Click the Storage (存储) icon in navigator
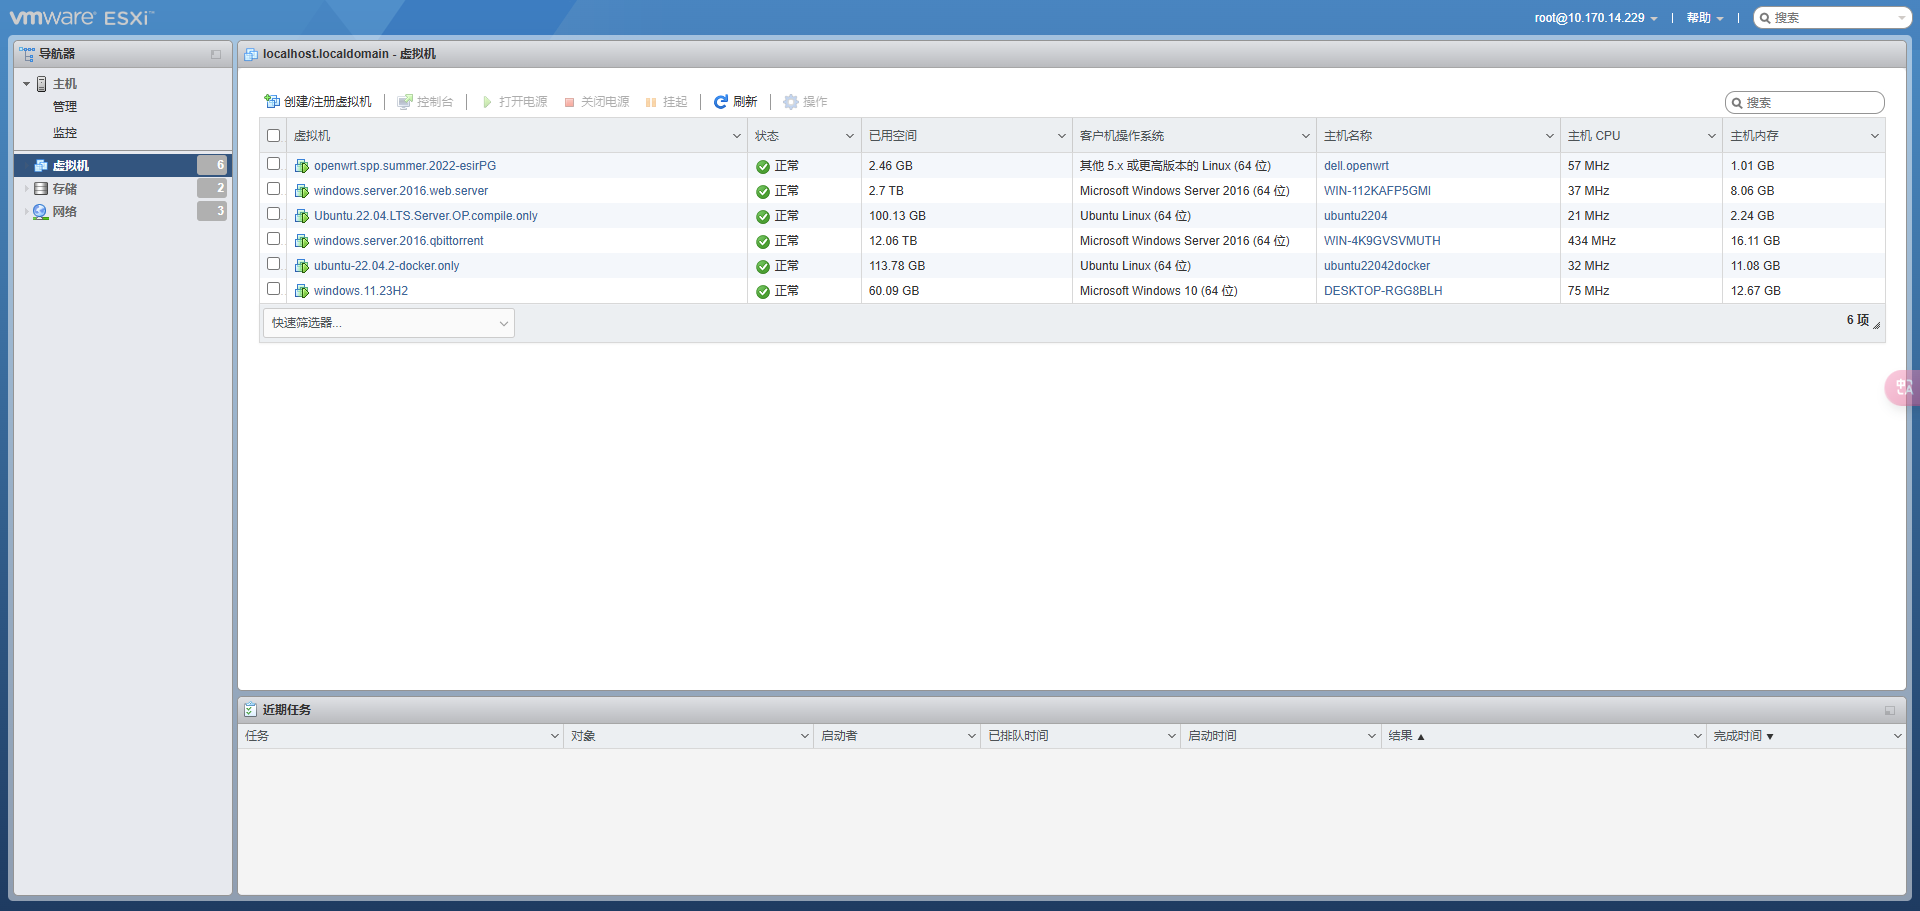Image resolution: width=1920 pixels, height=911 pixels. click(x=41, y=189)
